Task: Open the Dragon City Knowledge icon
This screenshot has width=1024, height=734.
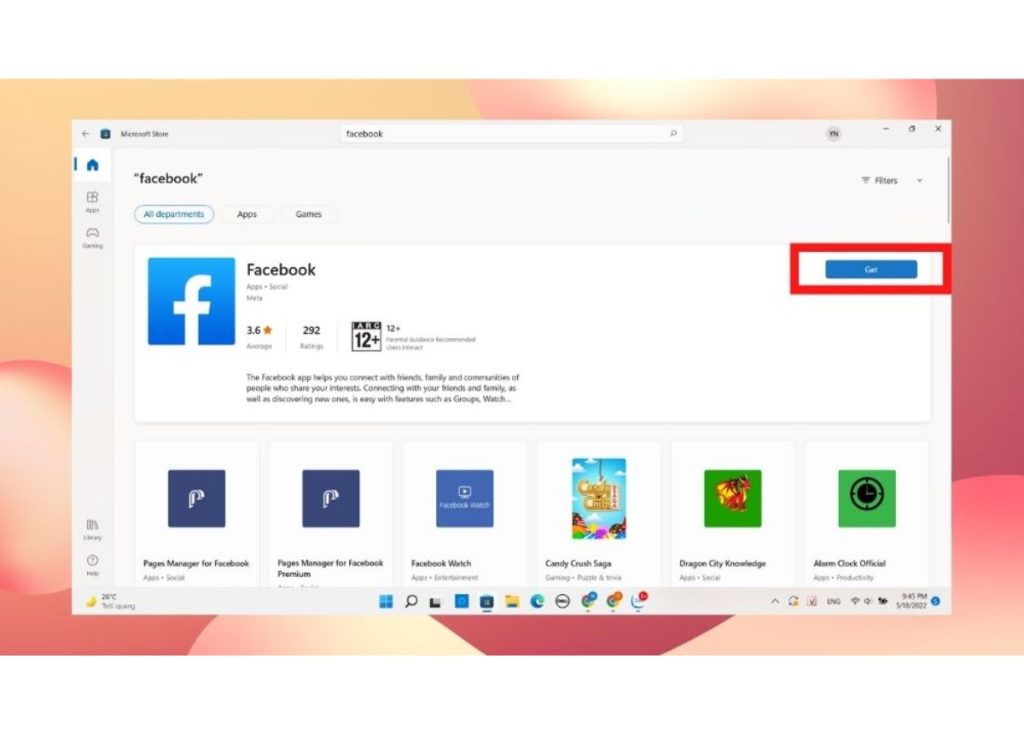Action: click(733, 498)
